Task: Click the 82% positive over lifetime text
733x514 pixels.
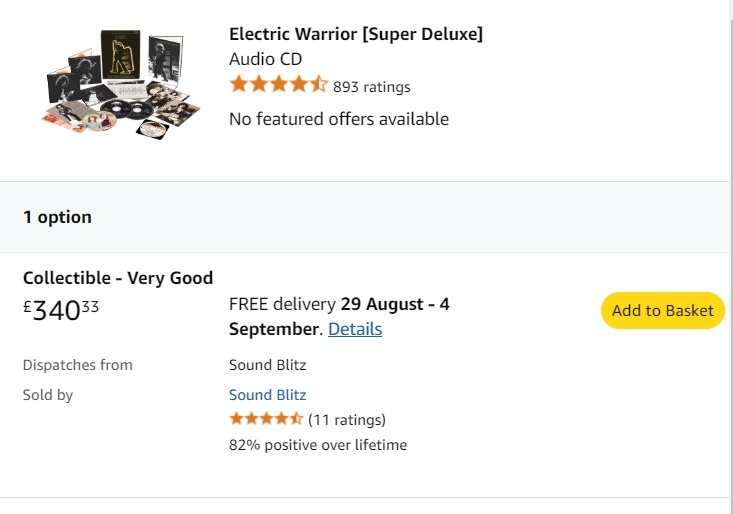Action: [317, 445]
